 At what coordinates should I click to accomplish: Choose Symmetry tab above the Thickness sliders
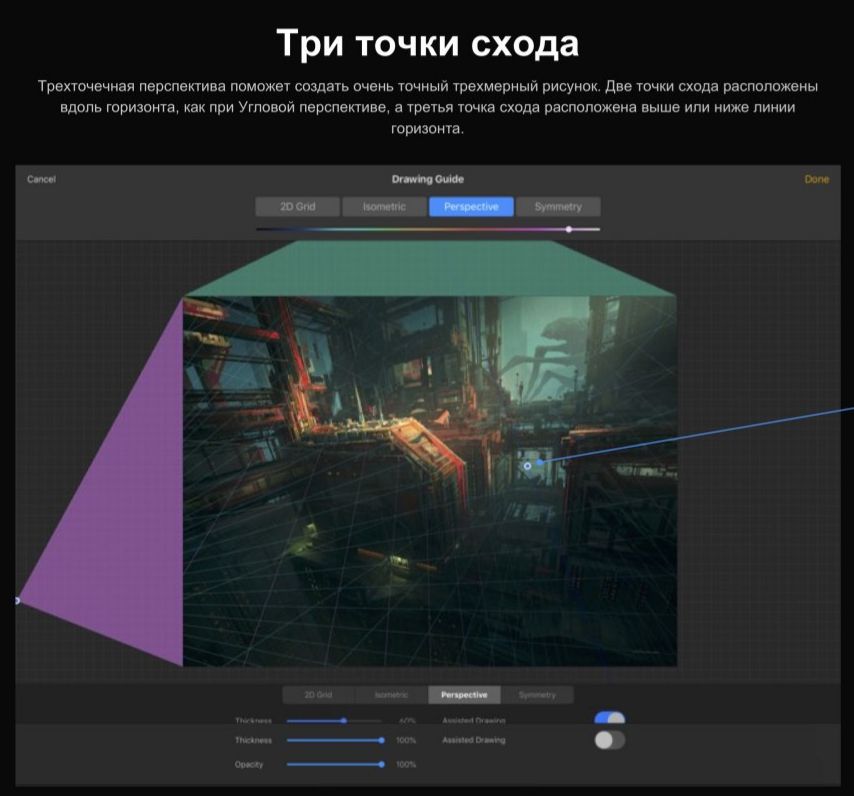point(537,695)
